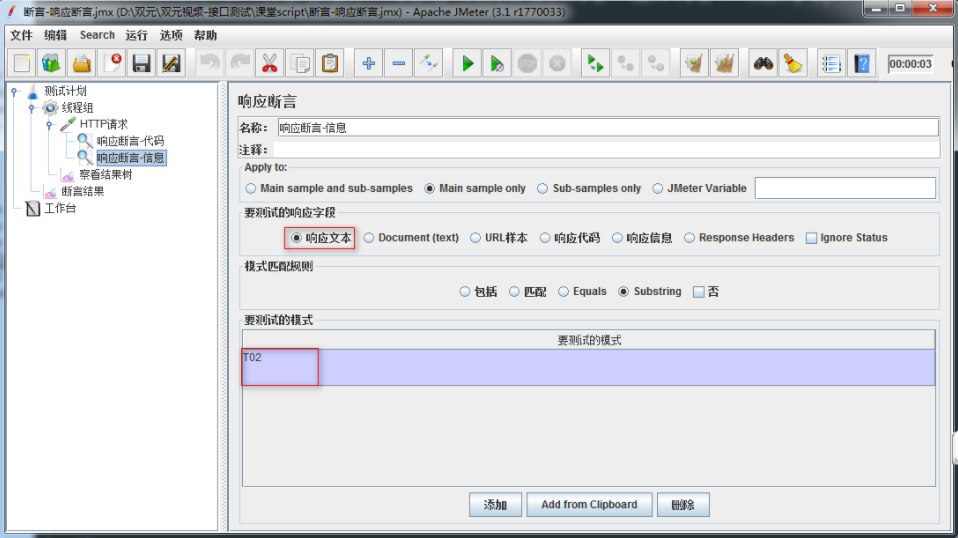Start the test with green Play icon
This screenshot has height=538, width=958.
[x=467, y=64]
